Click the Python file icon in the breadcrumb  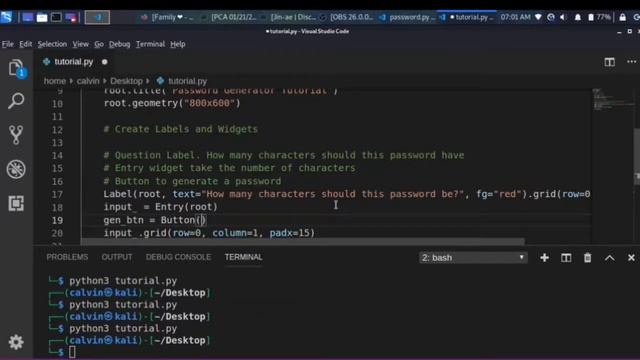coord(160,81)
